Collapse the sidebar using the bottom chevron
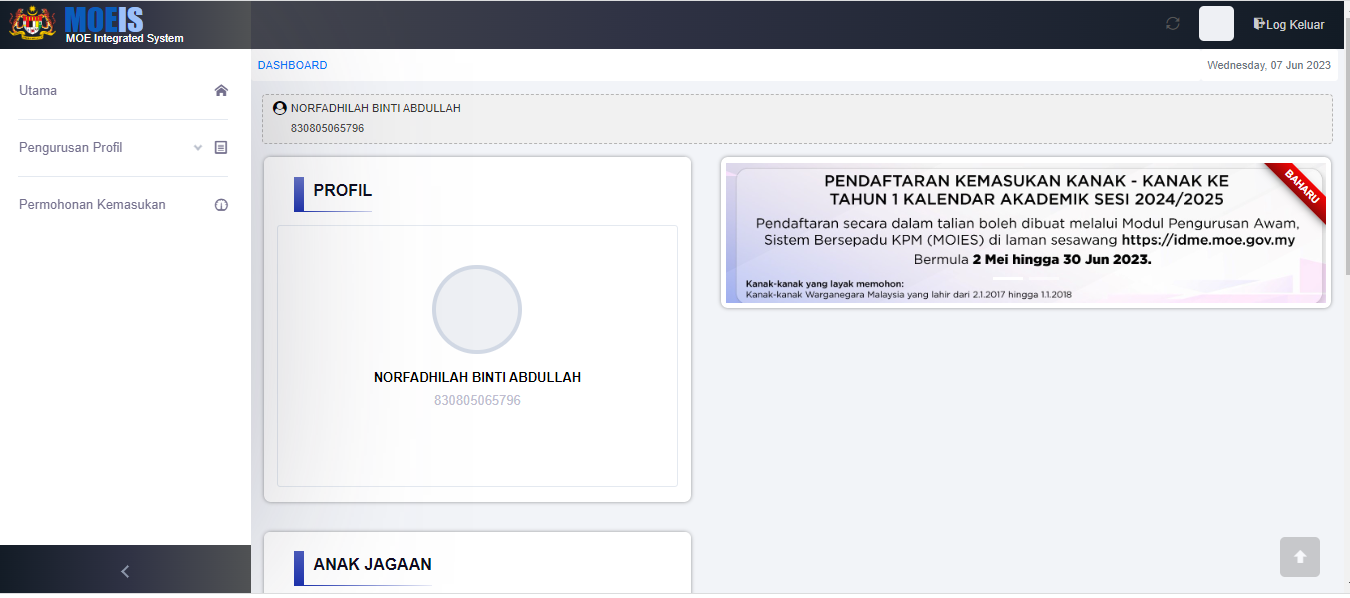 pyautogui.click(x=125, y=572)
